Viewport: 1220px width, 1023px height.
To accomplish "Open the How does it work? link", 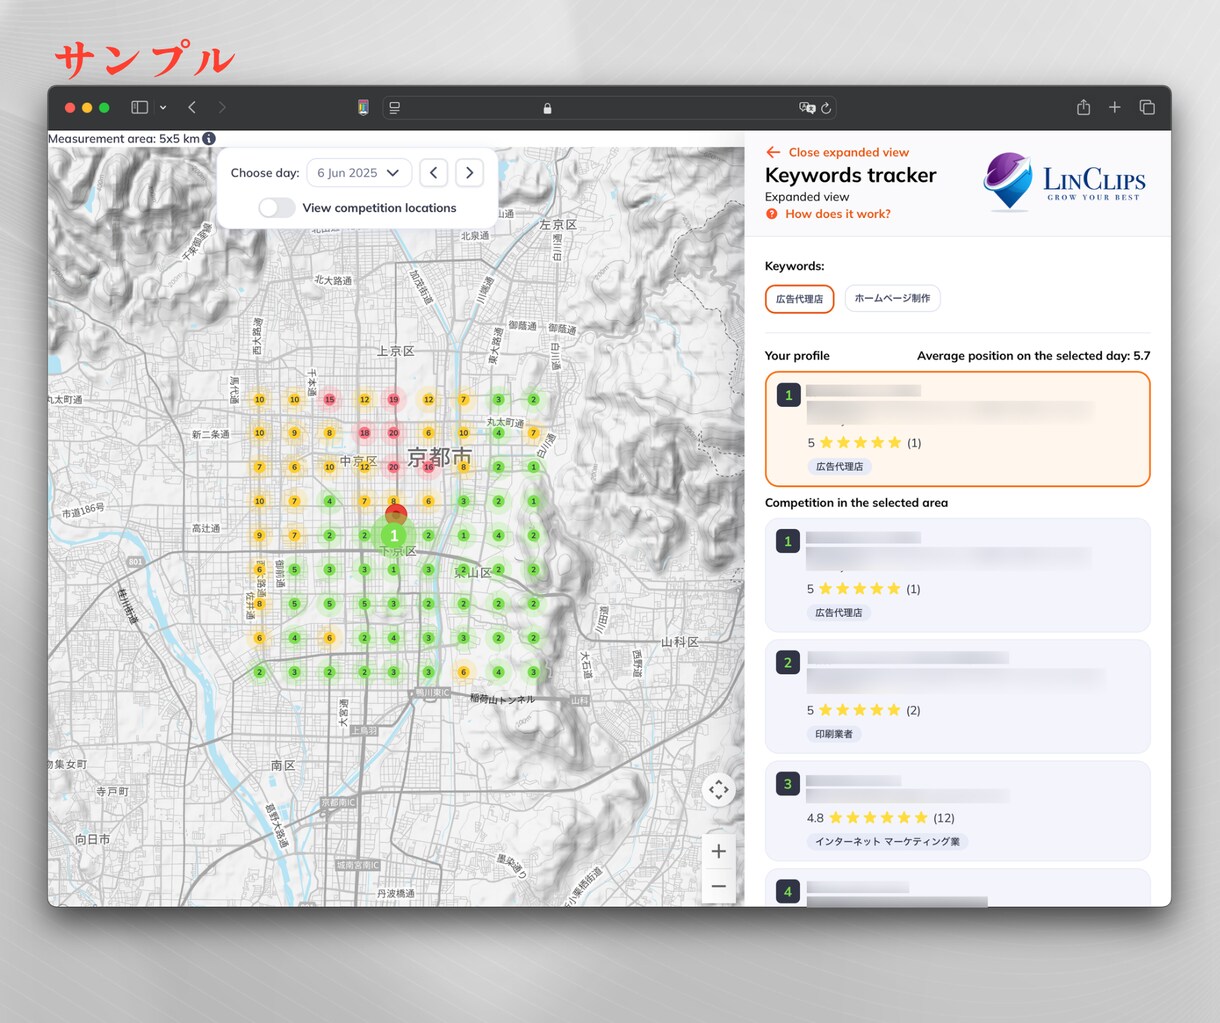I will pos(828,214).
